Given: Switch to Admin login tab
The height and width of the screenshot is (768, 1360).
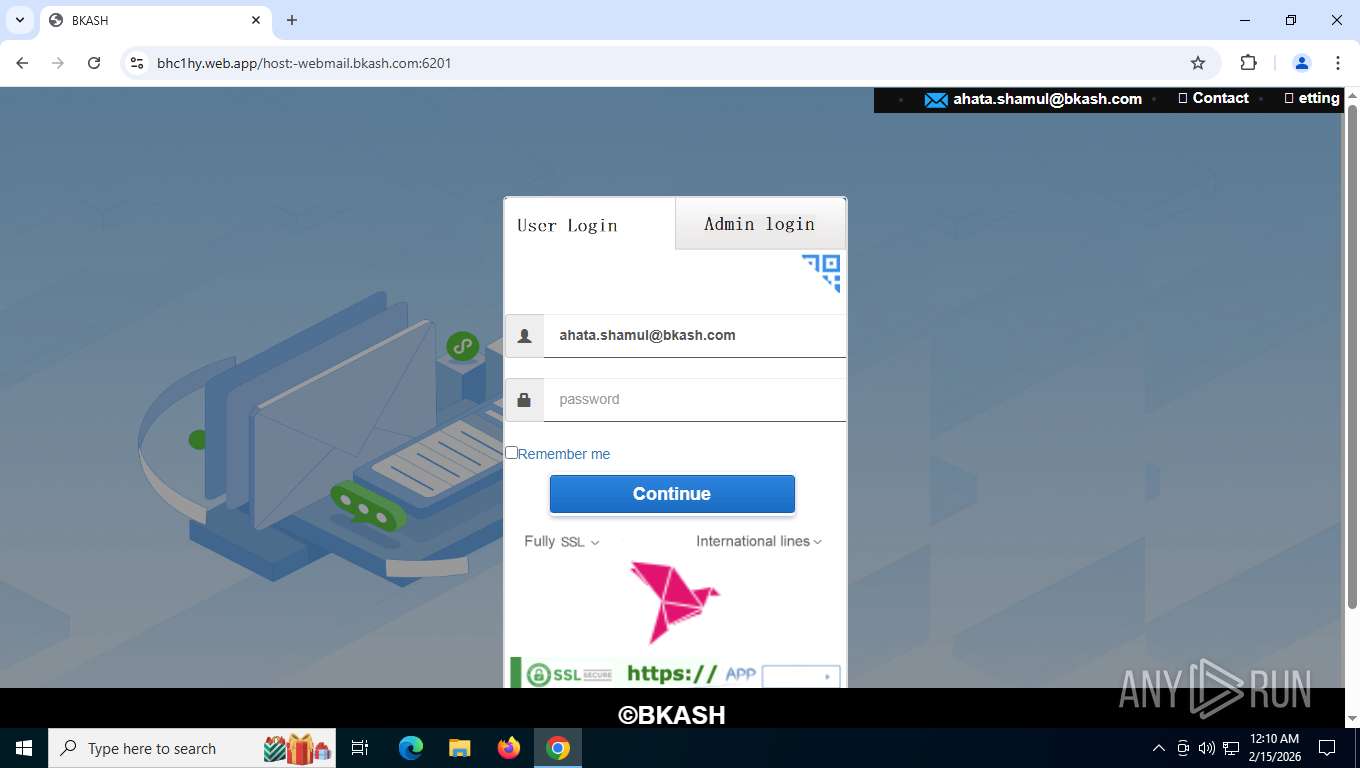Looking at the screenshot, I should pyautogui.click(x=760, y=224).
